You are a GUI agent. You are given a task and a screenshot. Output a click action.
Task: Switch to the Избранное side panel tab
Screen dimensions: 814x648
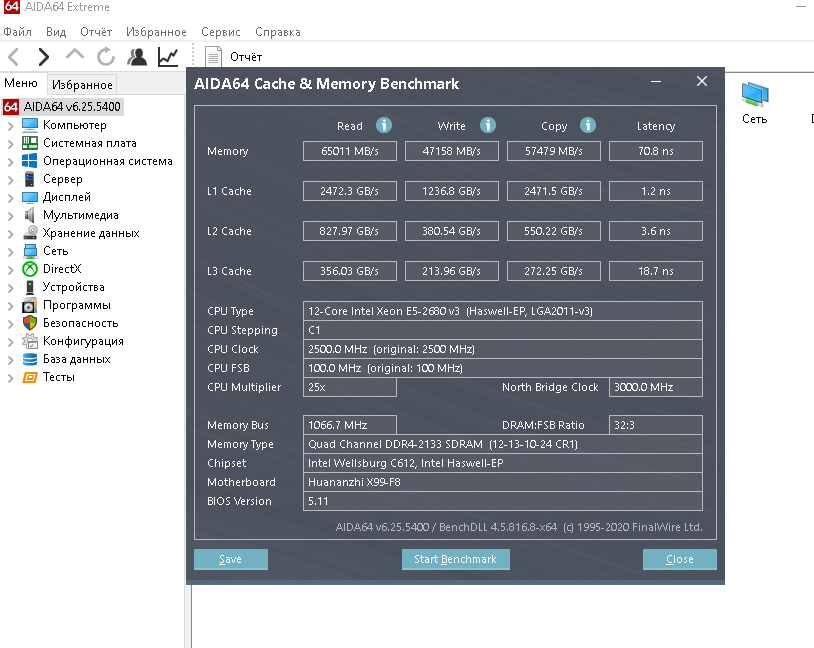pyautogui.click(x=82, y=84)
